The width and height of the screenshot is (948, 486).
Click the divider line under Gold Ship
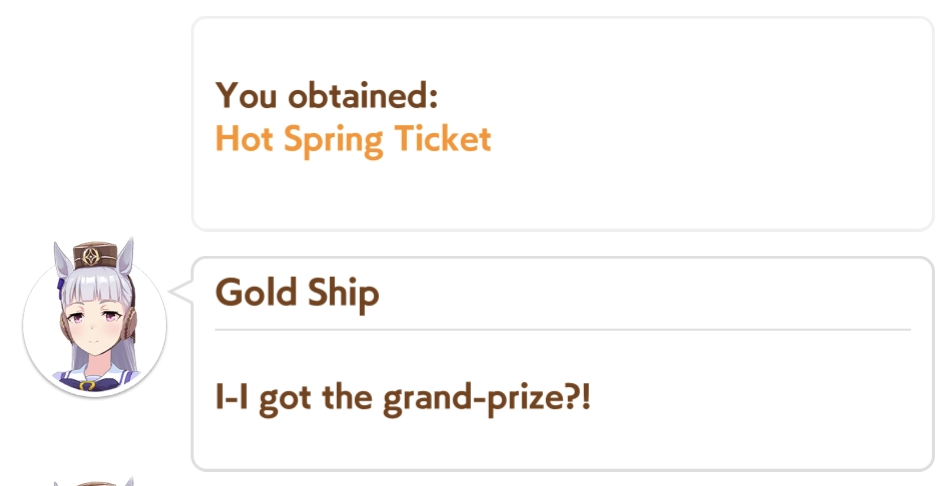click(562, 330)
